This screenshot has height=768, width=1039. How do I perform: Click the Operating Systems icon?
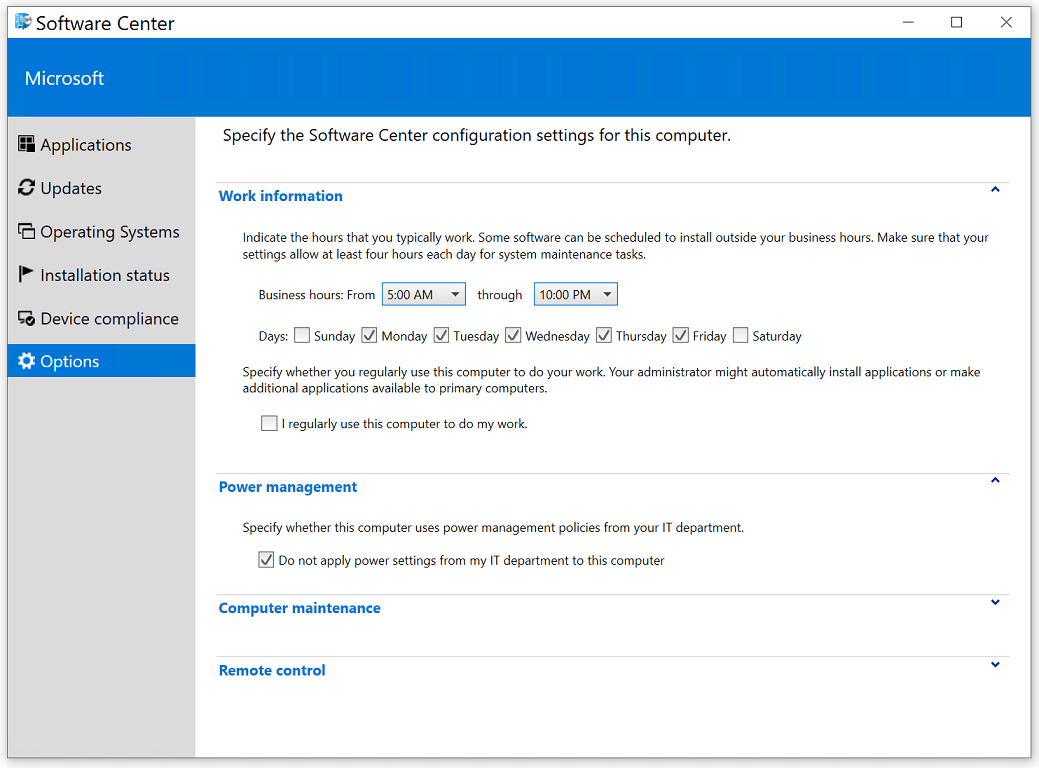[25, 231]
